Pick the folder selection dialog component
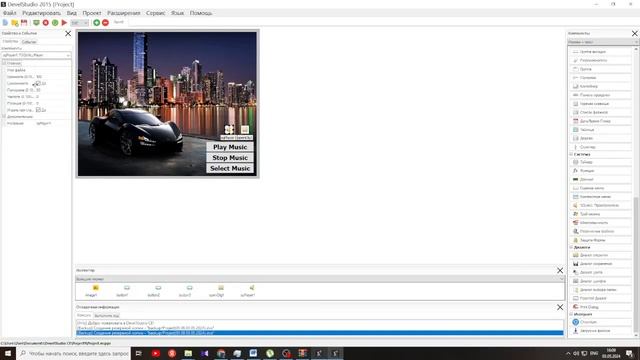 pyautogui.click(x=601, y=290)
